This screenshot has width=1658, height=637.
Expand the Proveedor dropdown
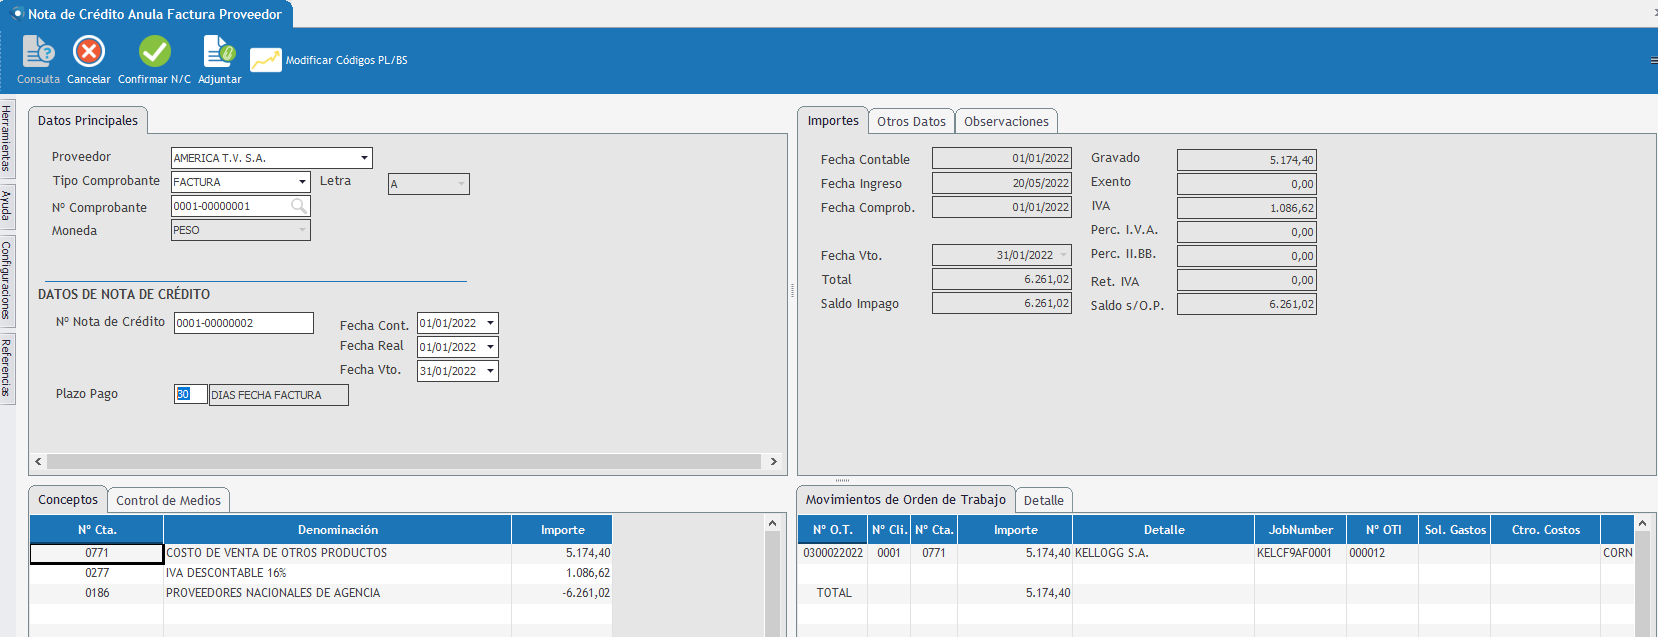(364, 158)
